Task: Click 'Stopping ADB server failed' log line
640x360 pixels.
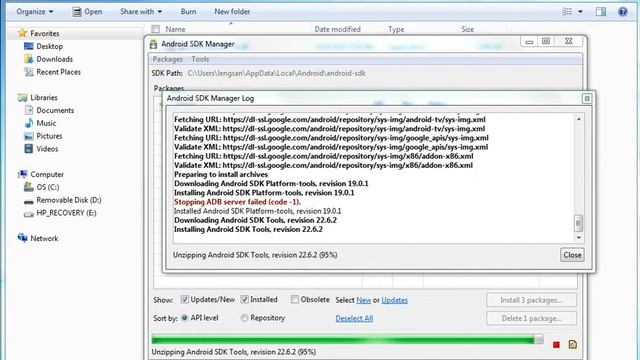Action: (x=237, y=202)
